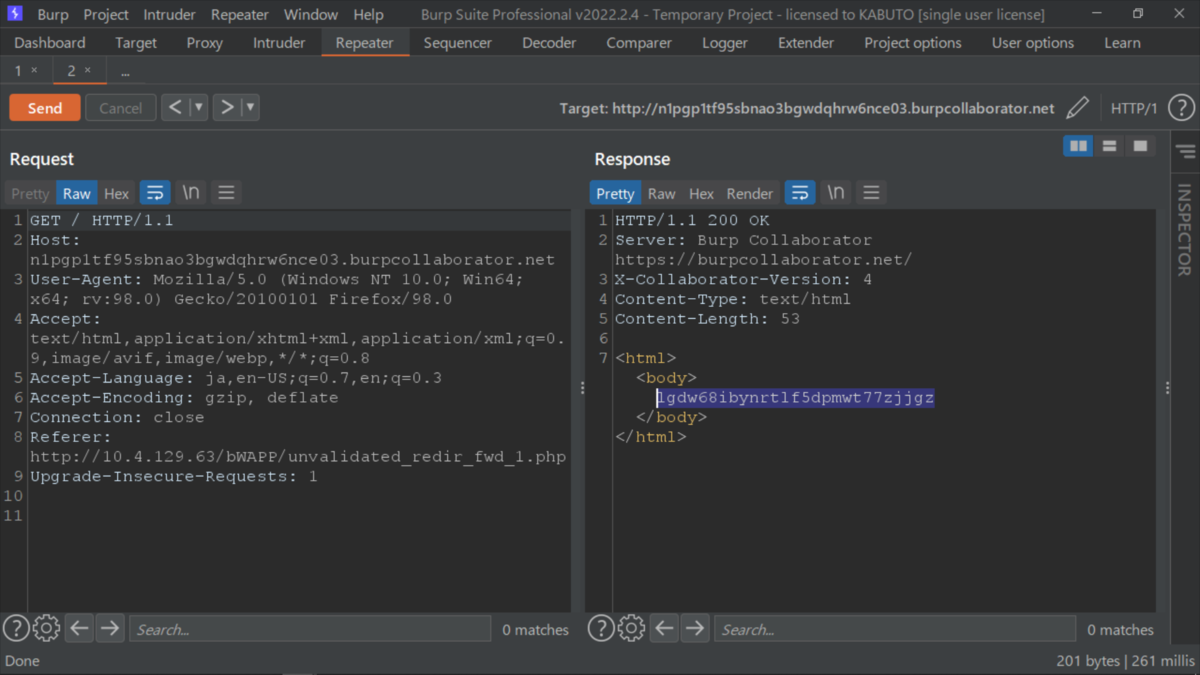
Task: Toggle word wrap icon in Response panel
Action: click(800, 193)
